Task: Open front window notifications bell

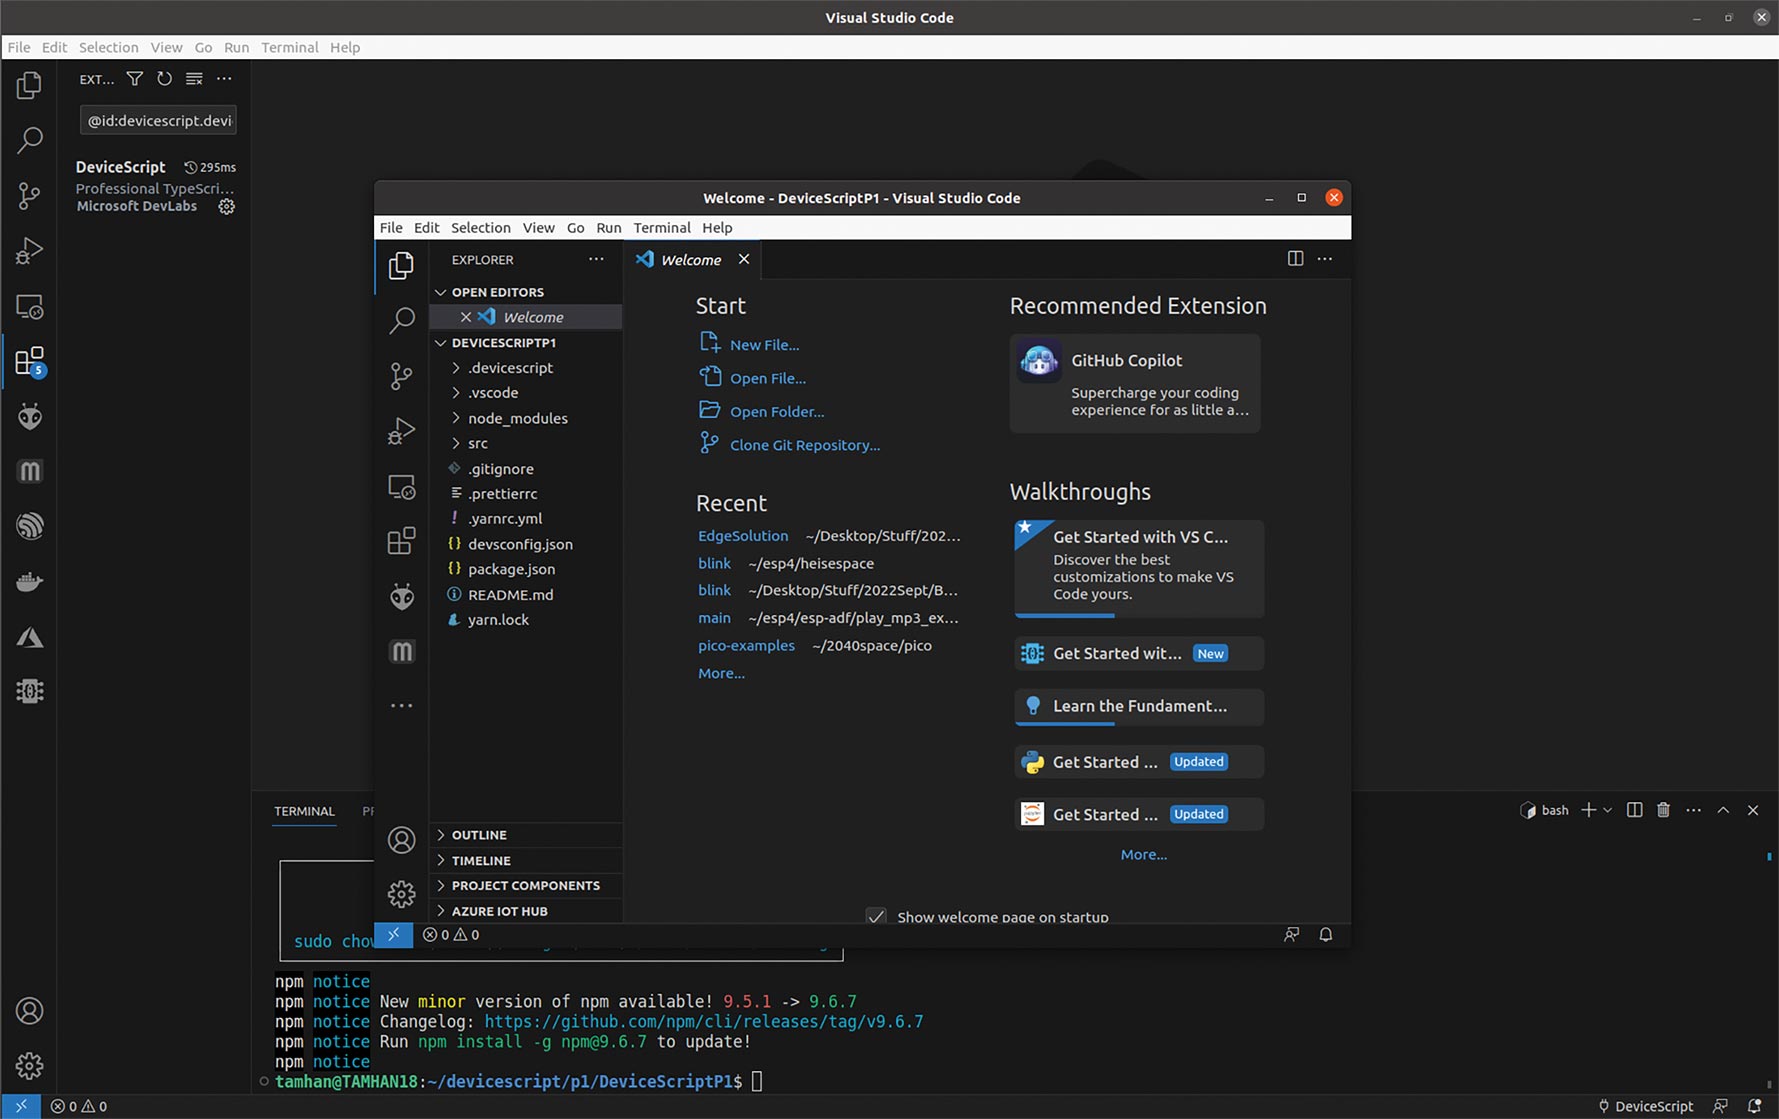Action: point(1326,935)
